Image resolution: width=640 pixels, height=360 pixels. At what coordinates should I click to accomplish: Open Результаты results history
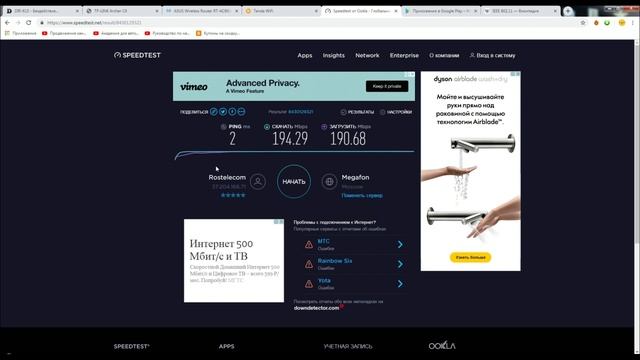[357, 112]
